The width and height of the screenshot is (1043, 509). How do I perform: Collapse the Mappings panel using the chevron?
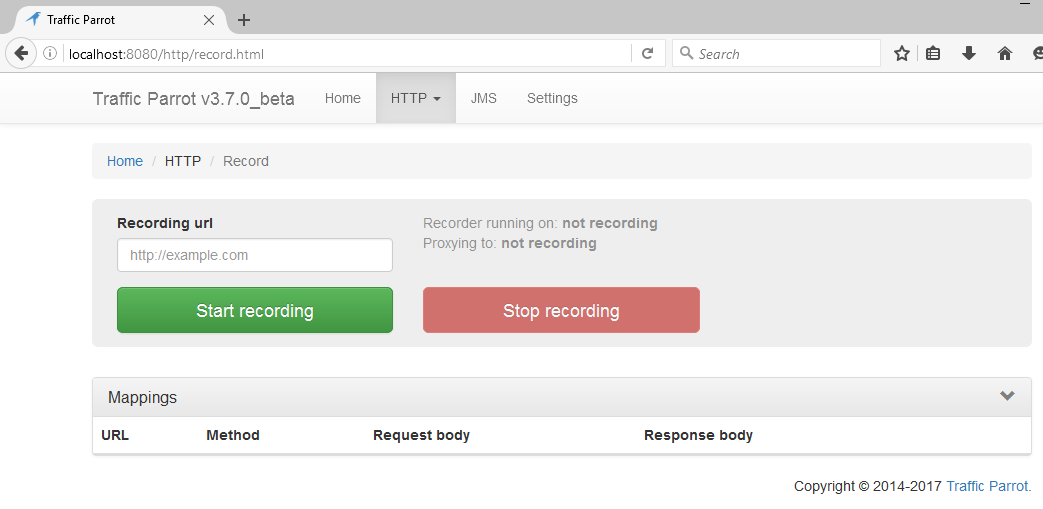1007,396
